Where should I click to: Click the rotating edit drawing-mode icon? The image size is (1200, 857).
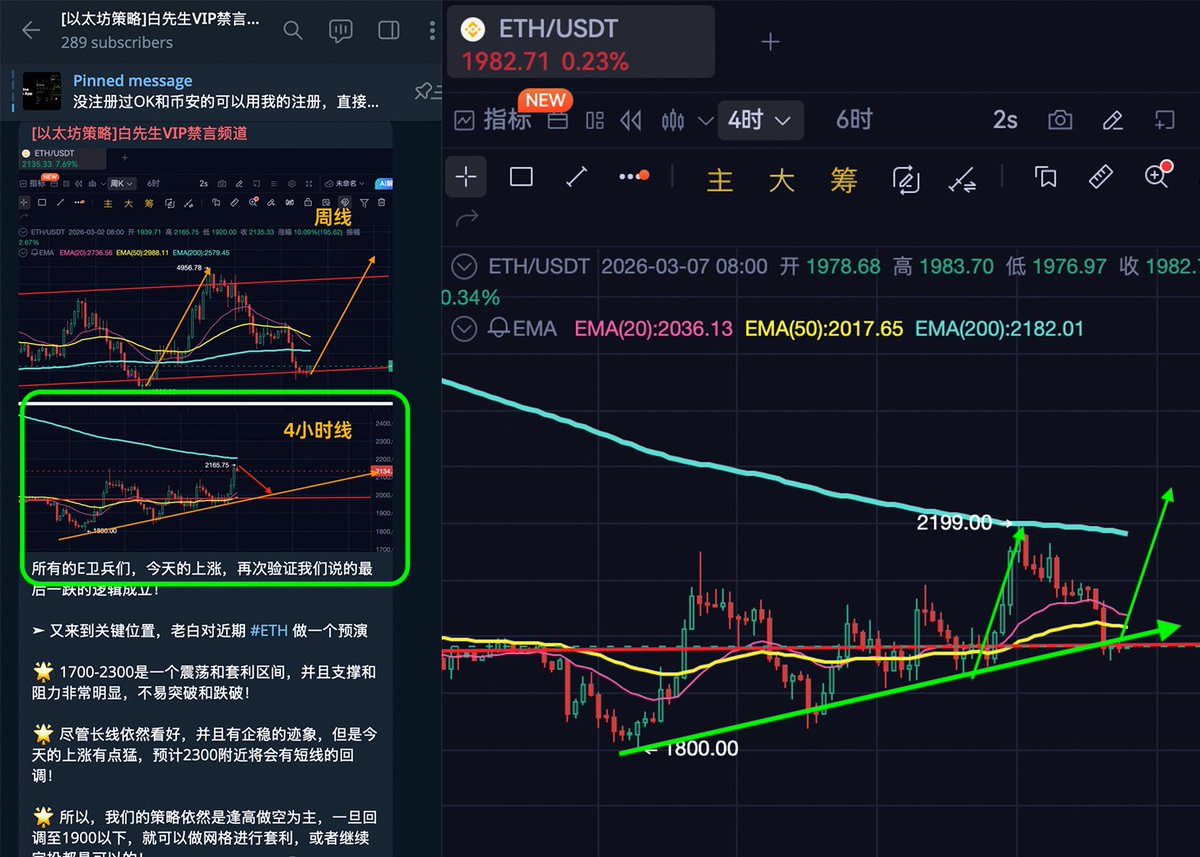[906, 179]
